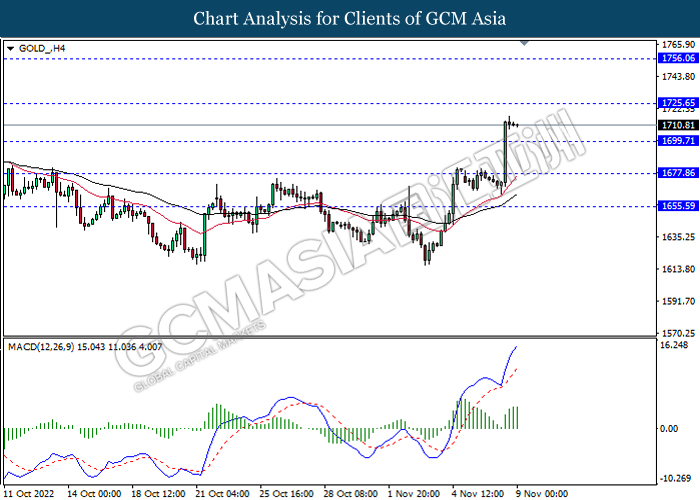Viewport: 700px width, 500px height.
Task: Click the 1613.80 price axis value
Action: pyautogui.click(x=678, y=269)
